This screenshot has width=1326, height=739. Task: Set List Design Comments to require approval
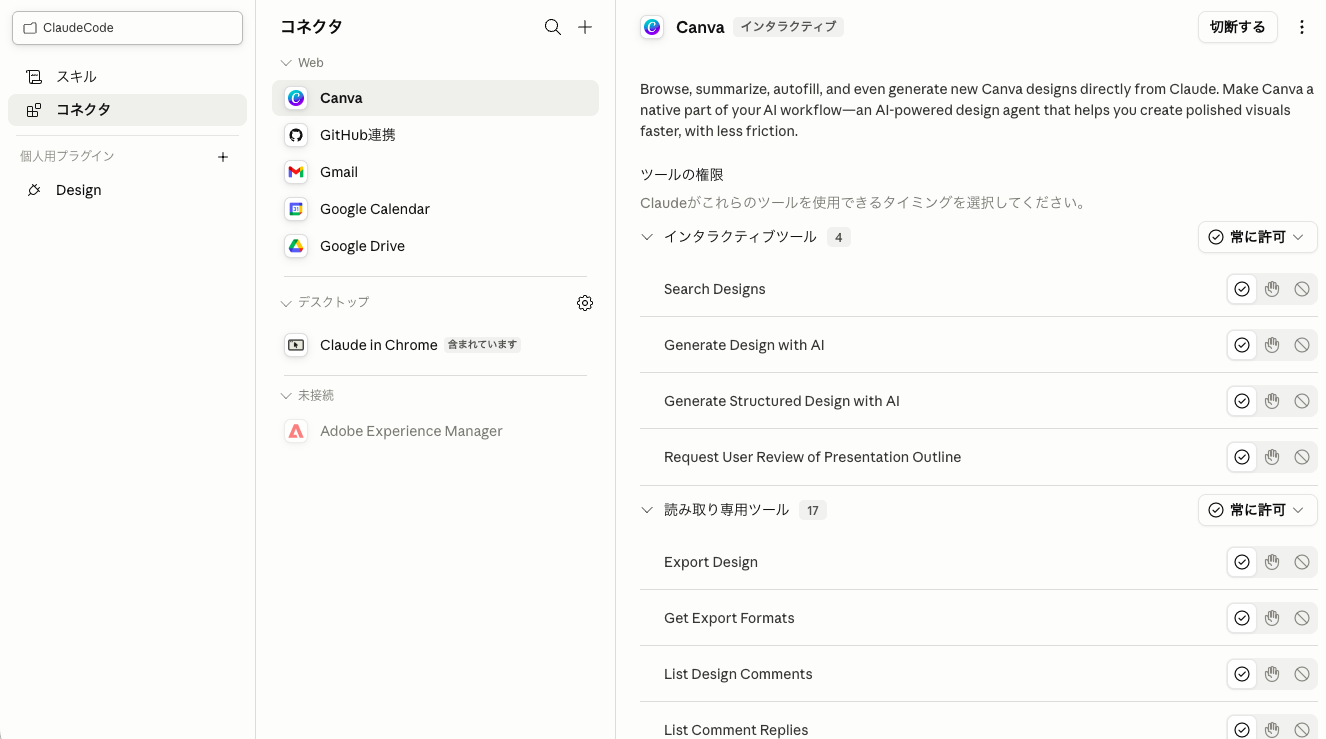click(x=1272, y=674)
